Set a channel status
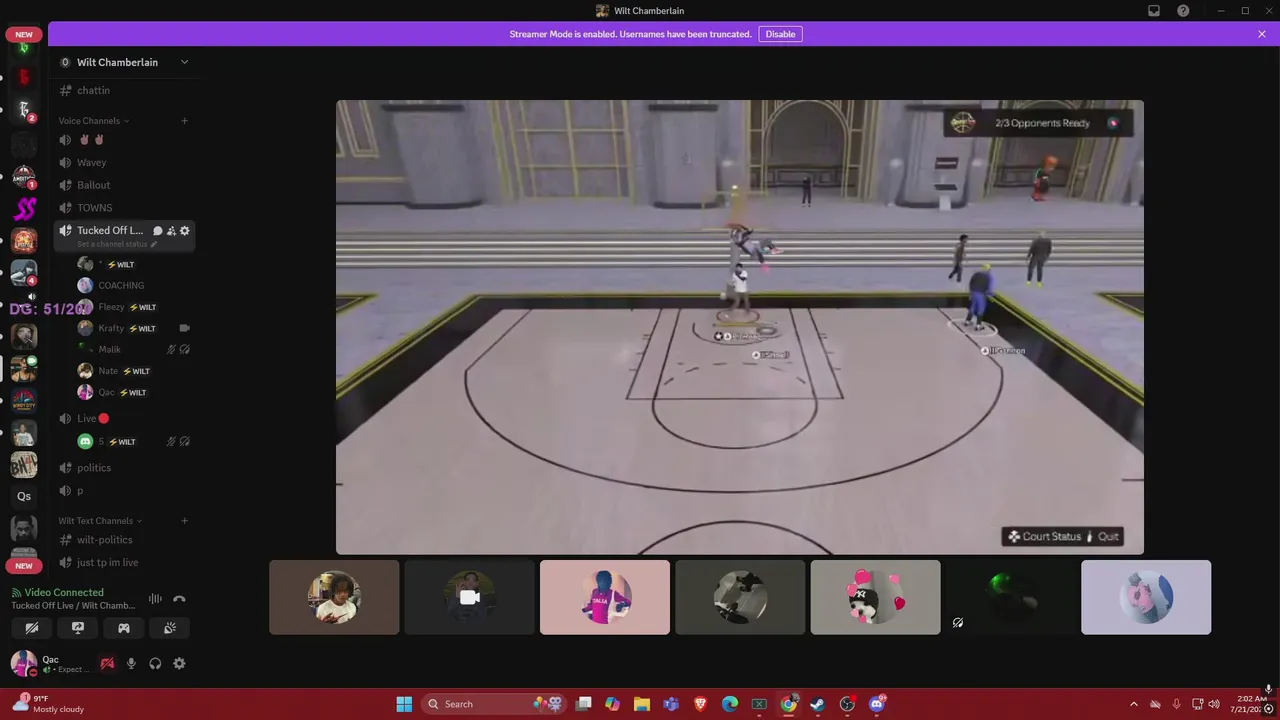 coord(117,244)
